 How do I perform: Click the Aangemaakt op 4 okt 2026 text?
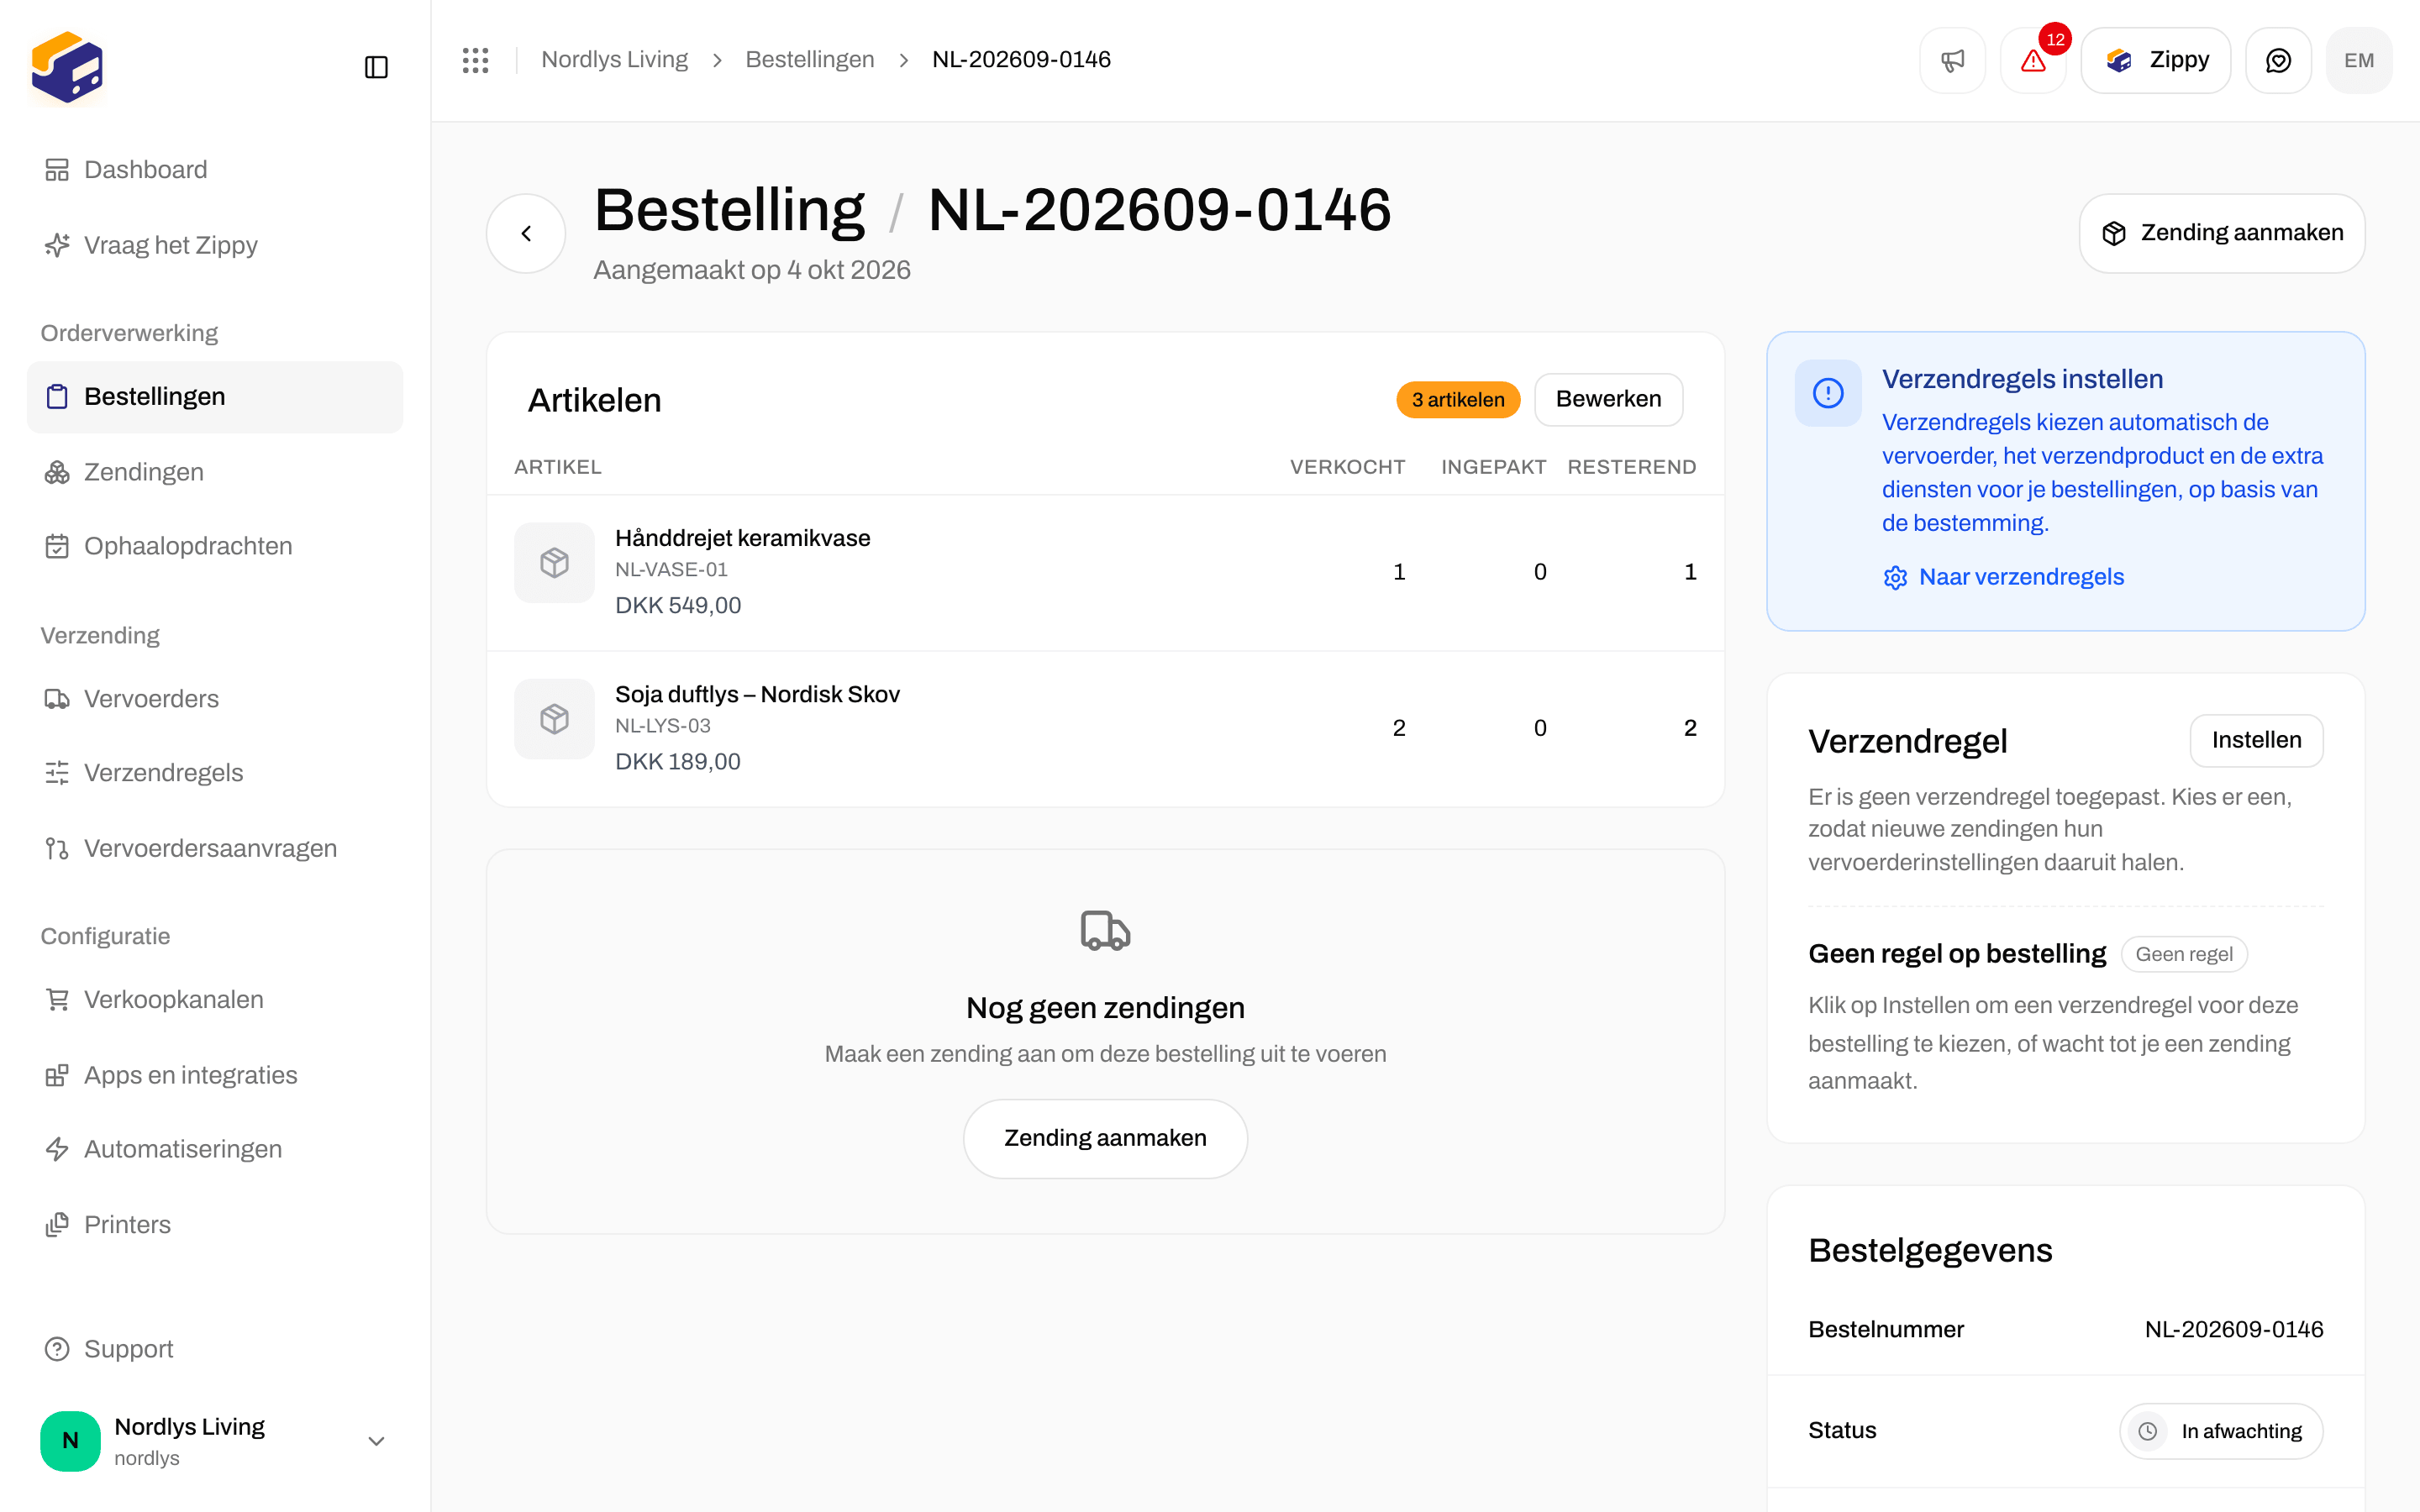coord(752,270)
